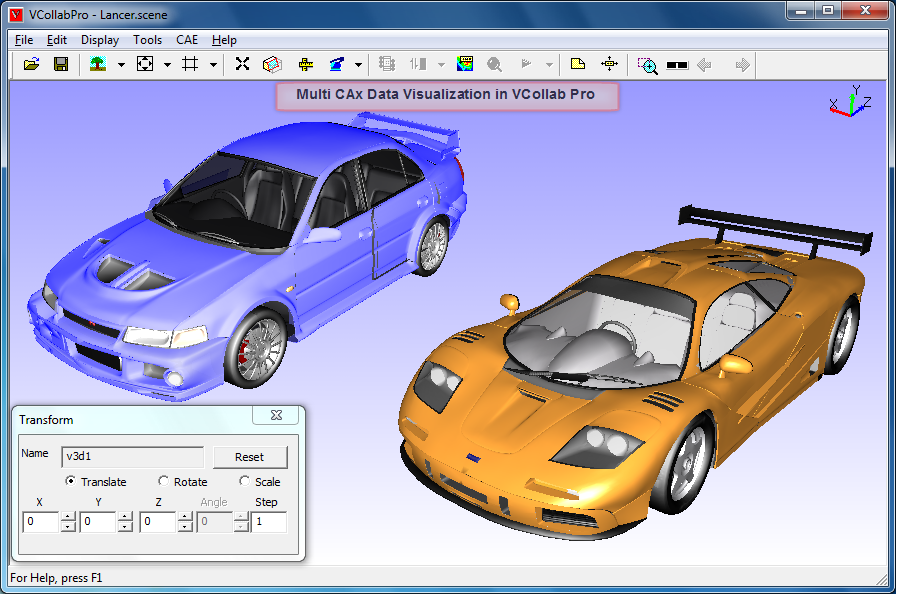Click the Step value input field
900x600 pixels.
click(x=269, y=522)
